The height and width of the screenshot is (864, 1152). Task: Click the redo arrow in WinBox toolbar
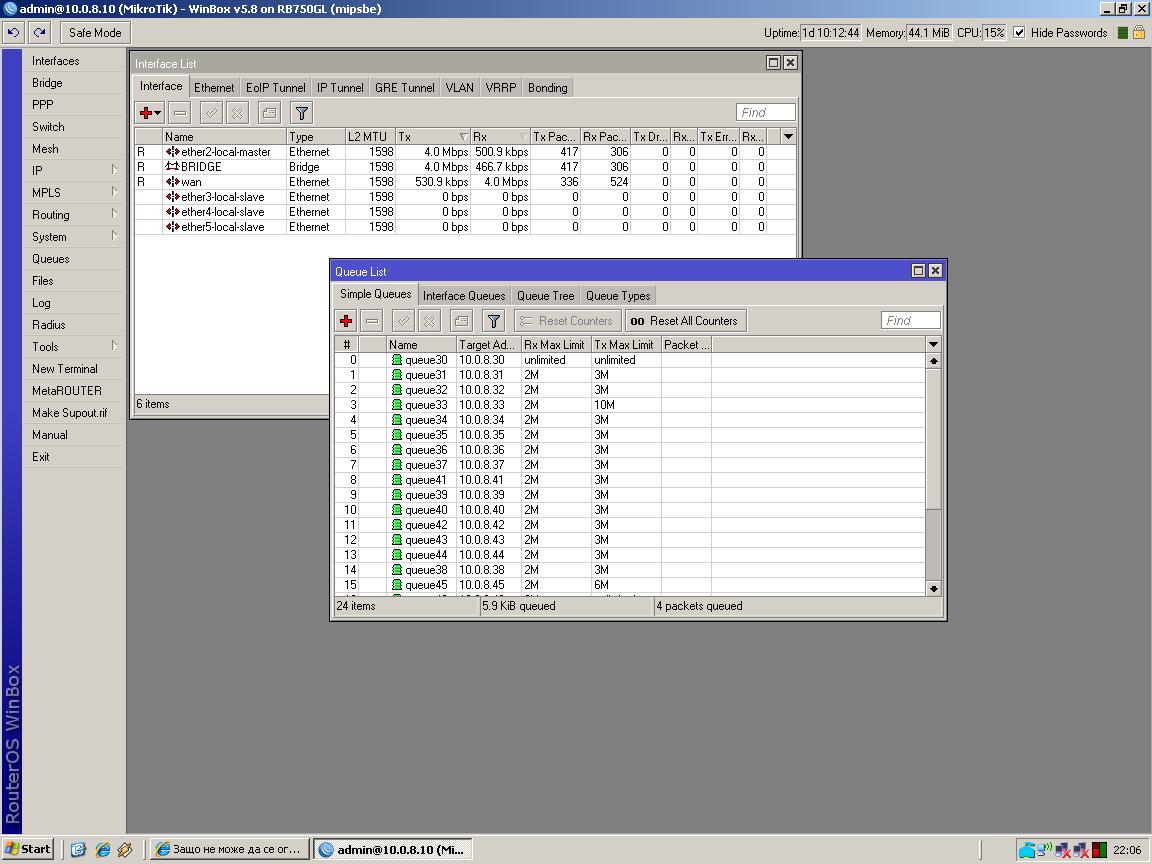click(39, 33)
